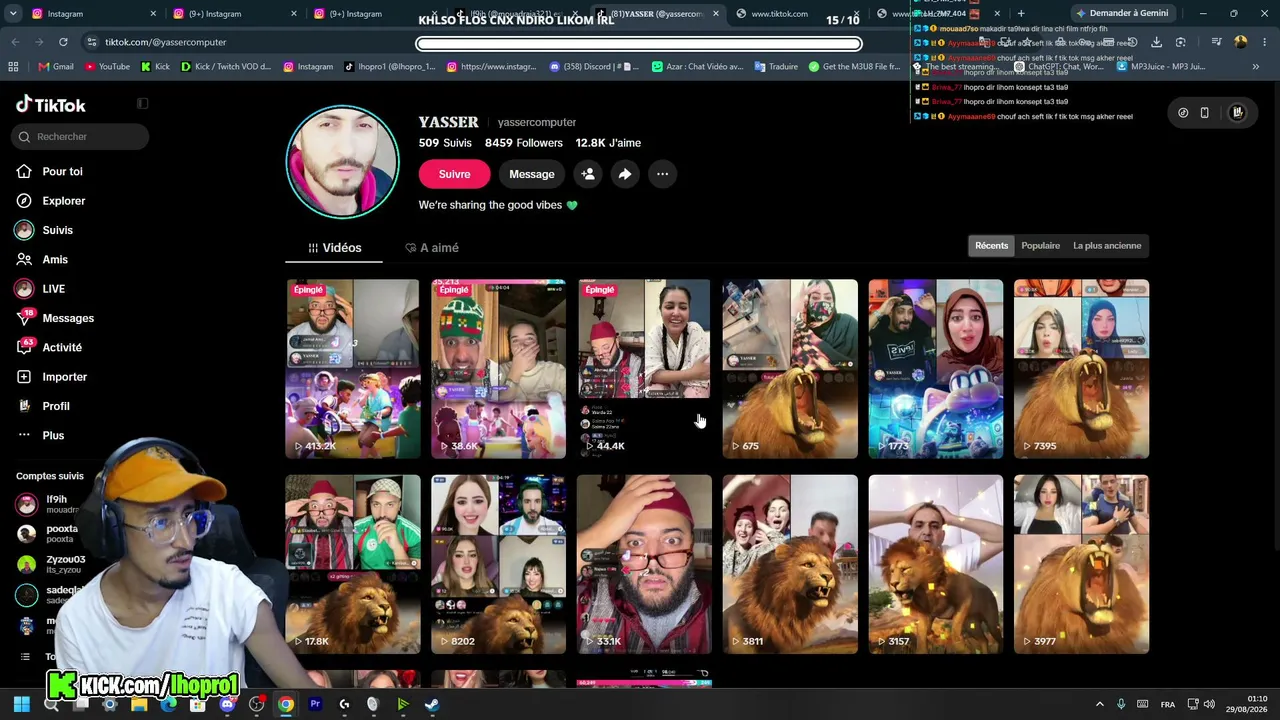Open Messages icon with 18 badge
The width and height of the screenshot is (1280, 720).
coord(24,318)
